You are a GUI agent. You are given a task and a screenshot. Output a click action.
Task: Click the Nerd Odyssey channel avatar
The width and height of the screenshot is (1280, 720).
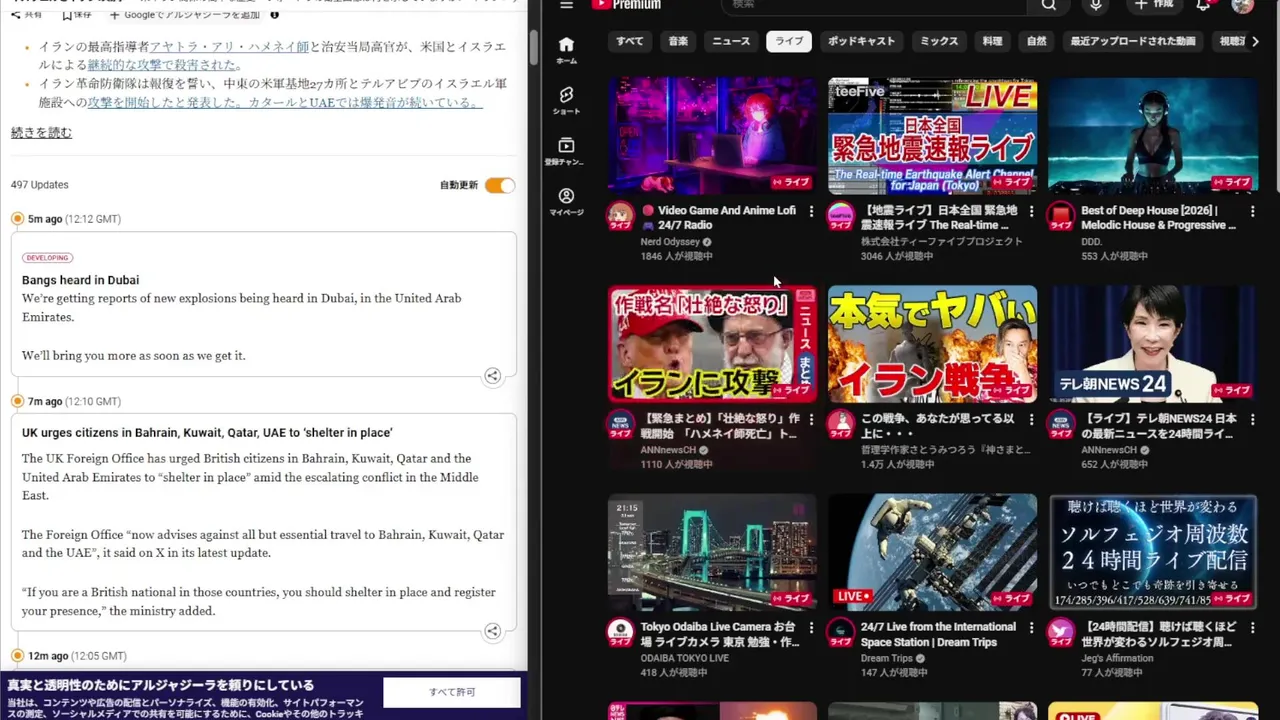pyautogui.click(x=620, y=217)
